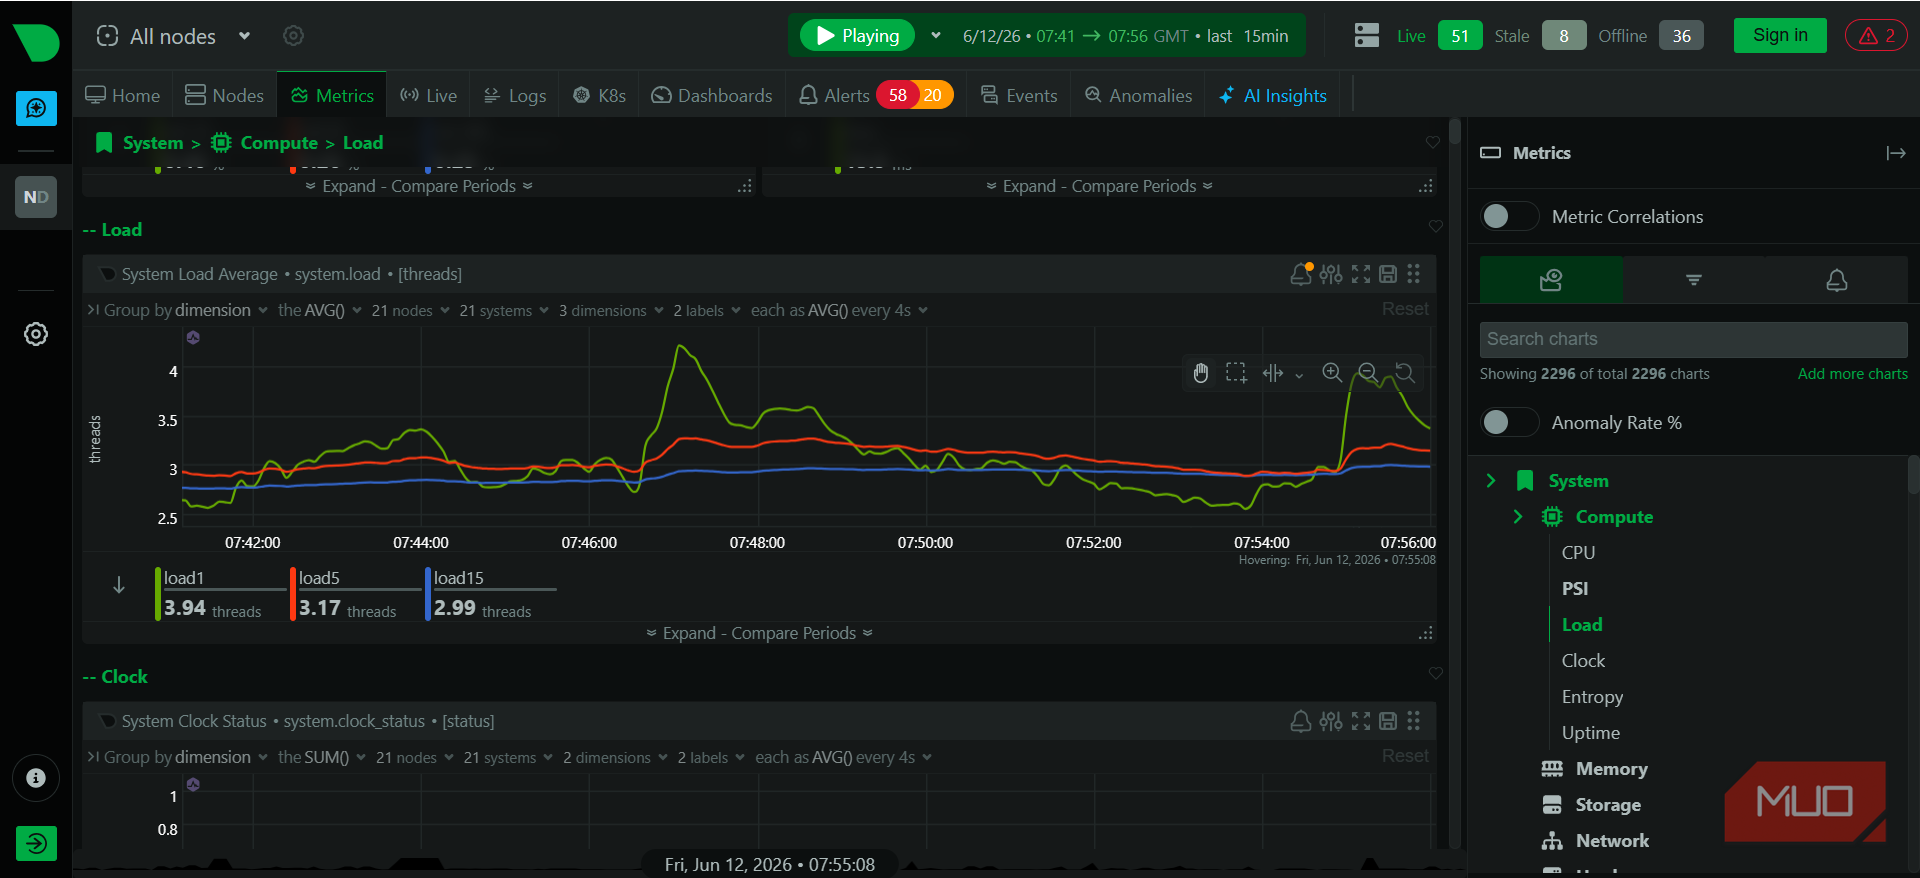Click the Offline nodes count 36
1920x878 pixels.
coord(1682,36)
